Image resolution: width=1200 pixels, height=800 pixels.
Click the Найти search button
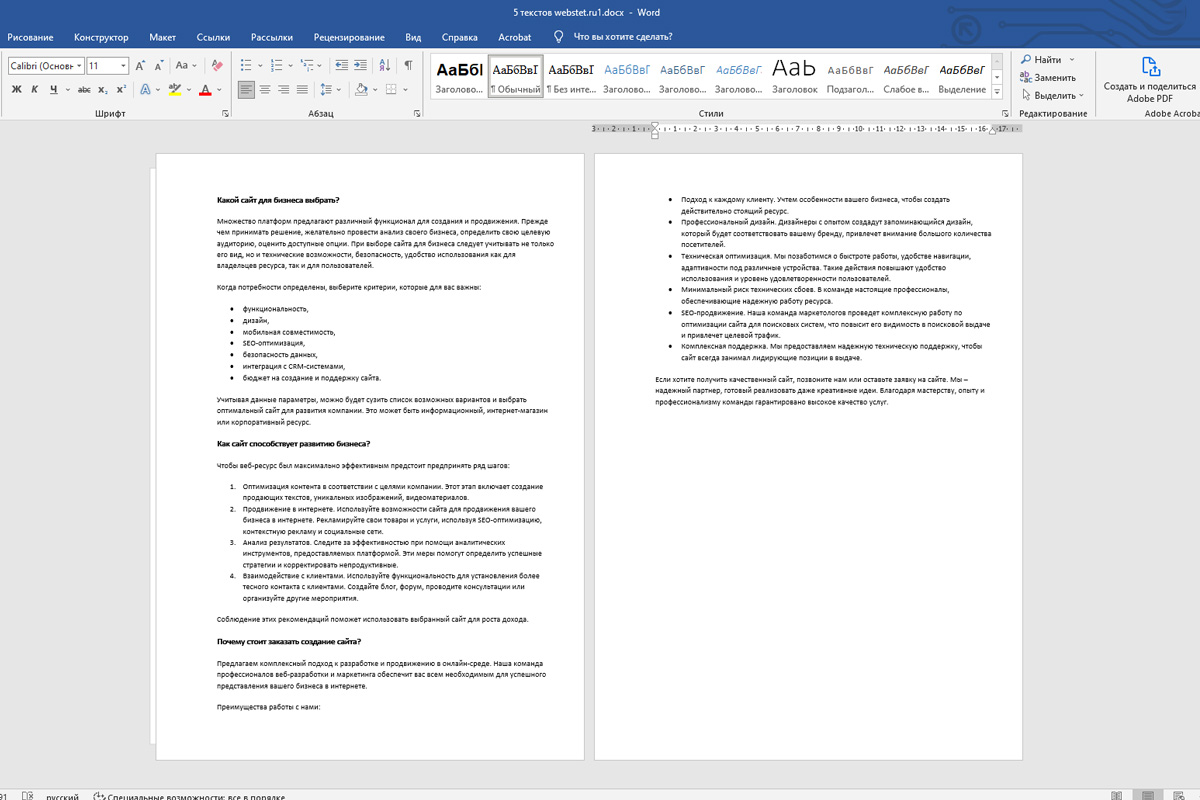tap(1045, 59)
